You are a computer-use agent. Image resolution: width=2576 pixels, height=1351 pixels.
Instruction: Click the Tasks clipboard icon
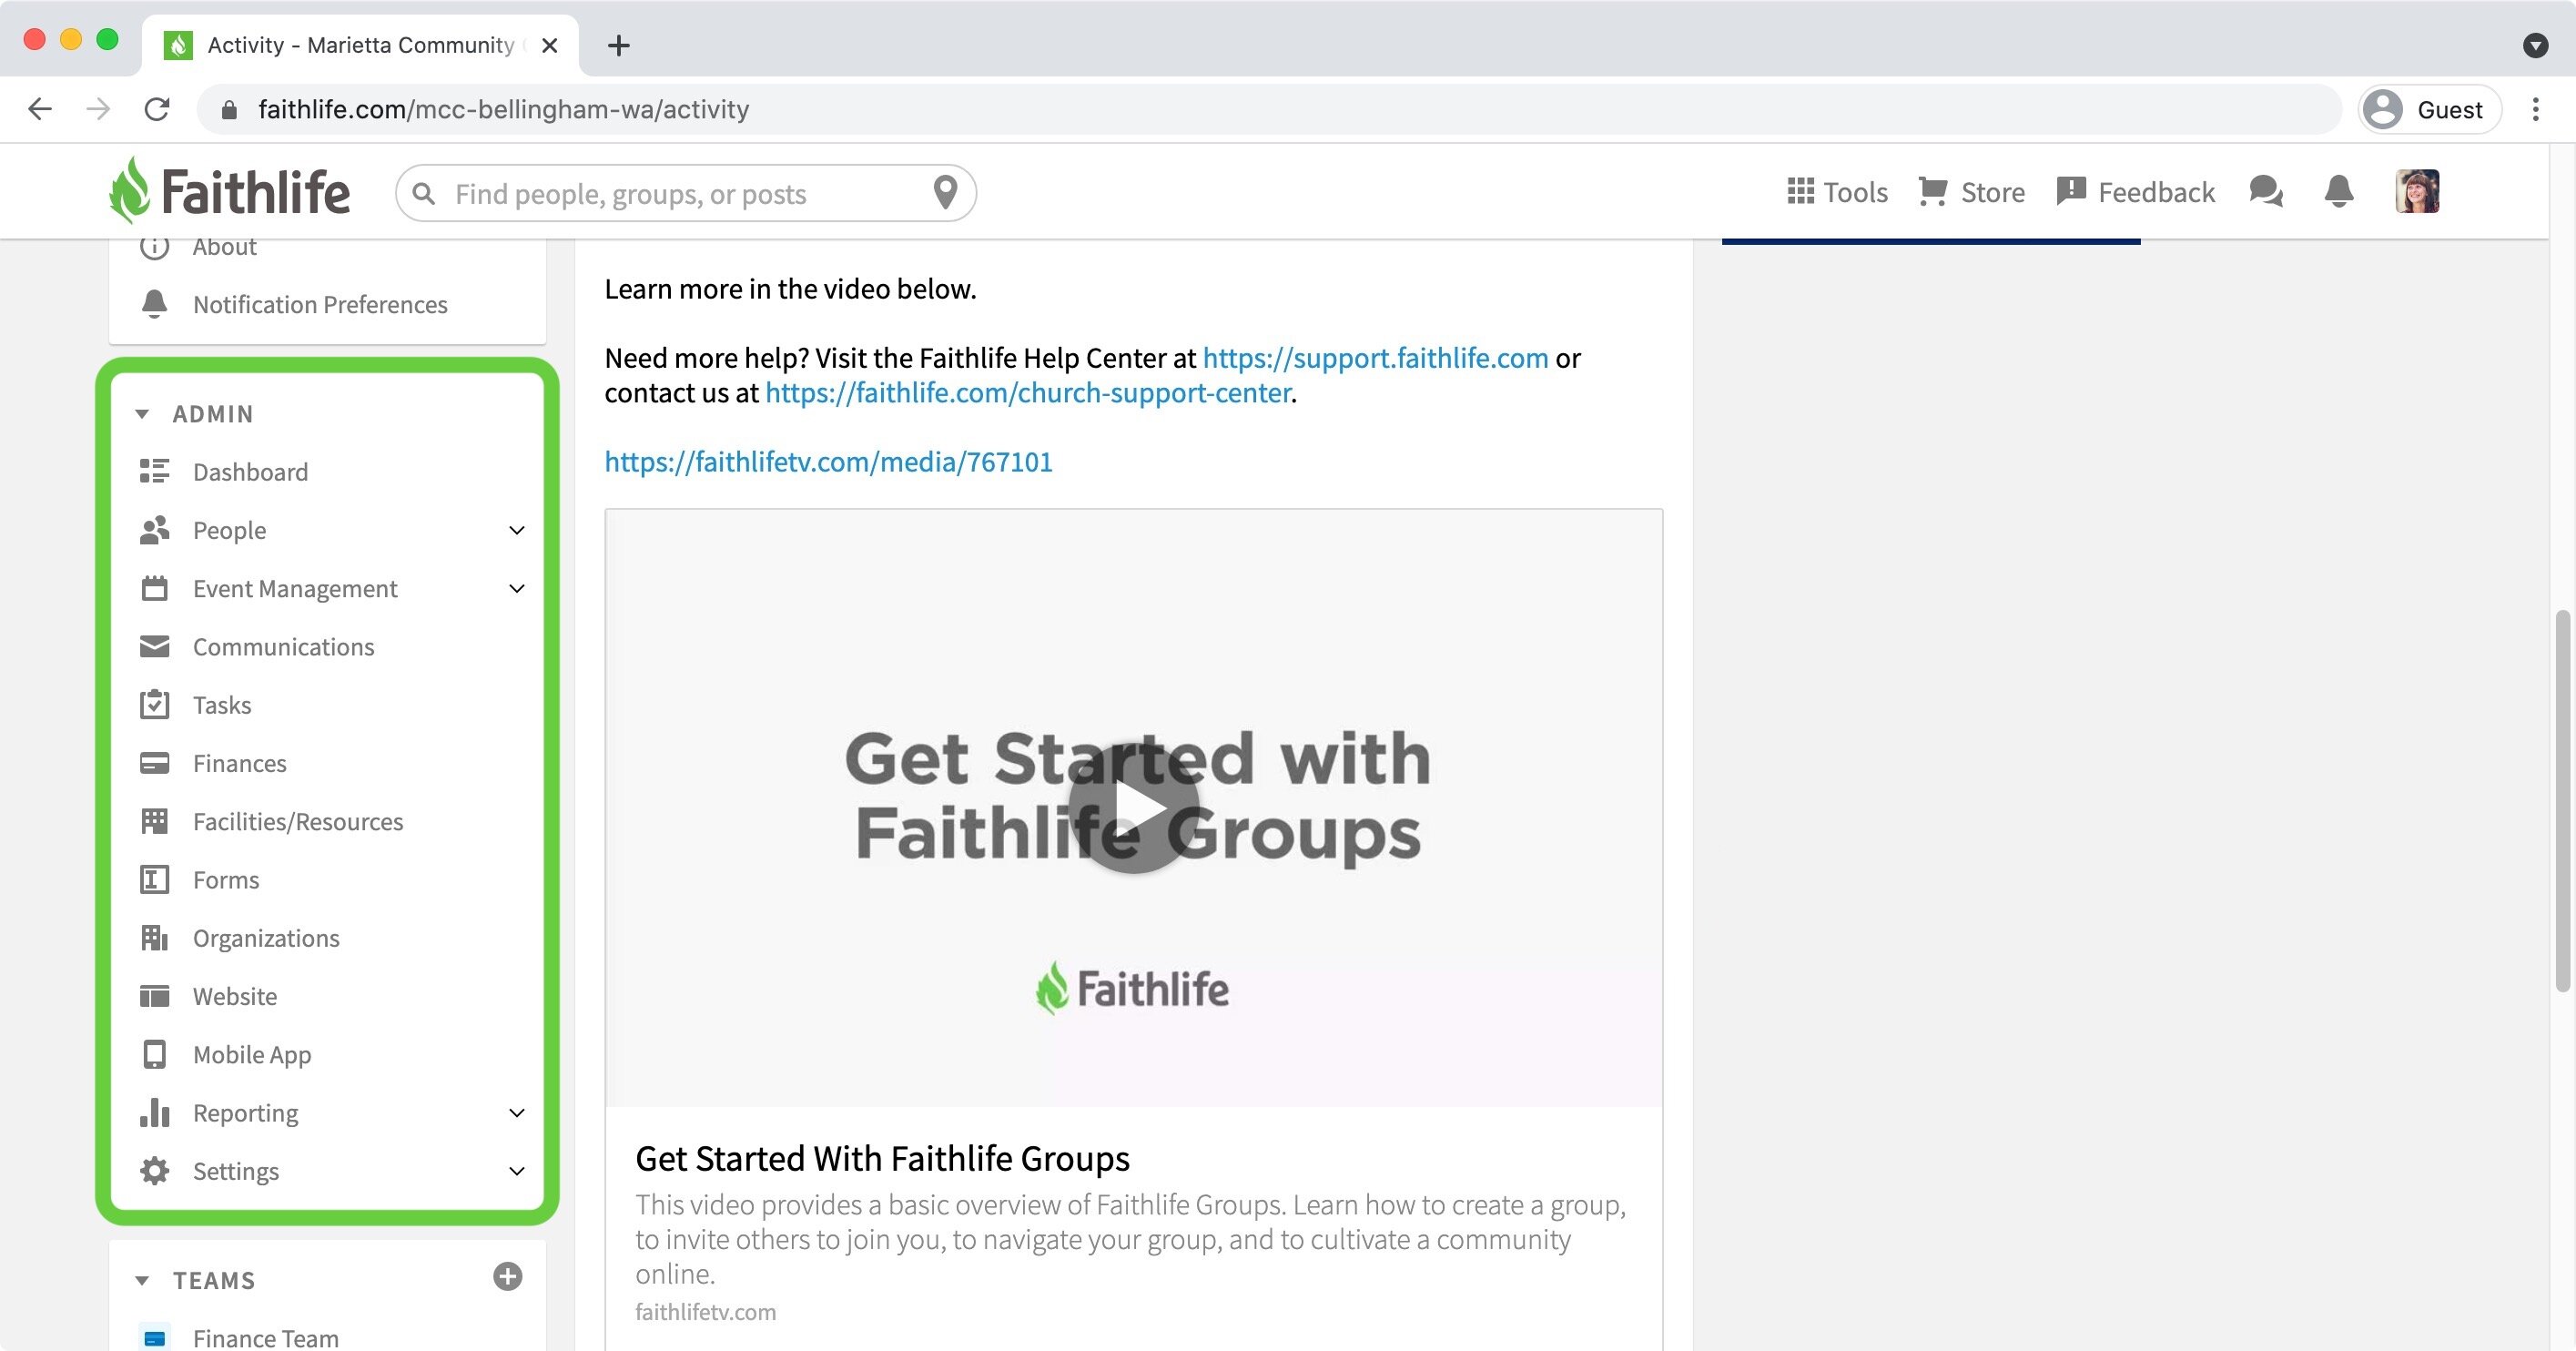click(x=154, y=704)
